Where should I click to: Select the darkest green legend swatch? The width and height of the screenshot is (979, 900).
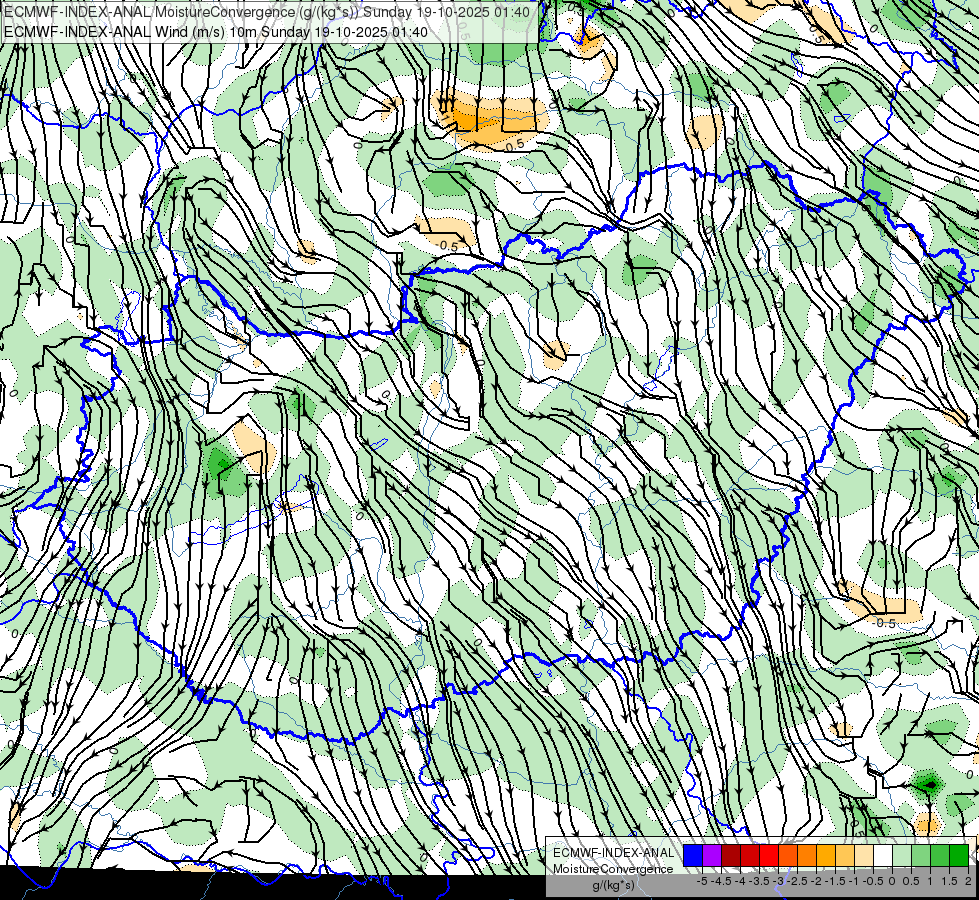[x=959, y=855]
